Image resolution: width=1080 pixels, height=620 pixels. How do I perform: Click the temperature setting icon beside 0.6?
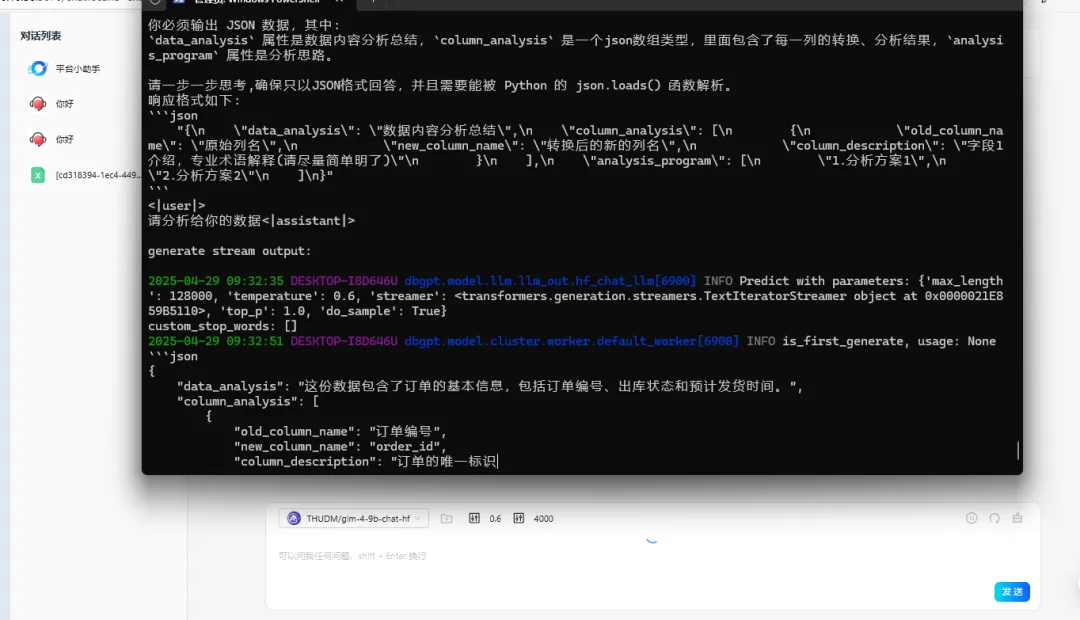point(474,518)
